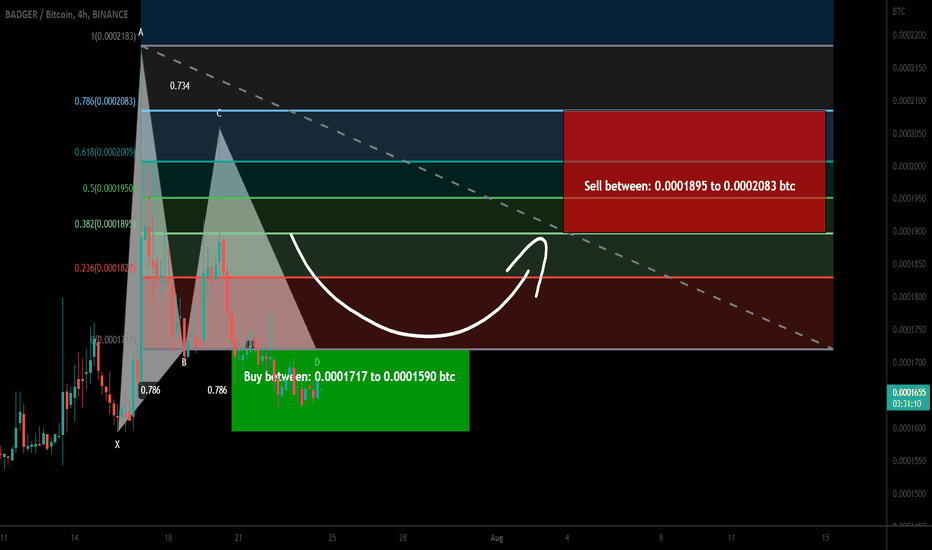Click the 03:31:10 candle countdown
The height and width of the screenshot is (550, 932).
[907, 404]
